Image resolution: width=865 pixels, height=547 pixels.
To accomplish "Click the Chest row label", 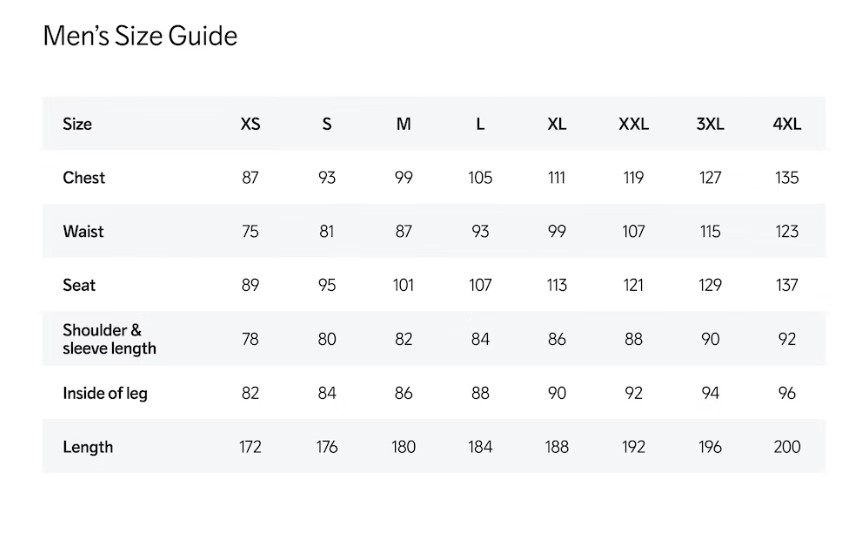I will coord(84,178).
